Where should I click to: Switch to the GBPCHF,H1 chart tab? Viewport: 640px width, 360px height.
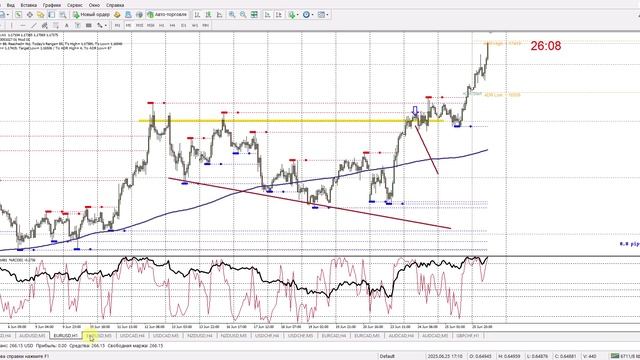(468, 336)
